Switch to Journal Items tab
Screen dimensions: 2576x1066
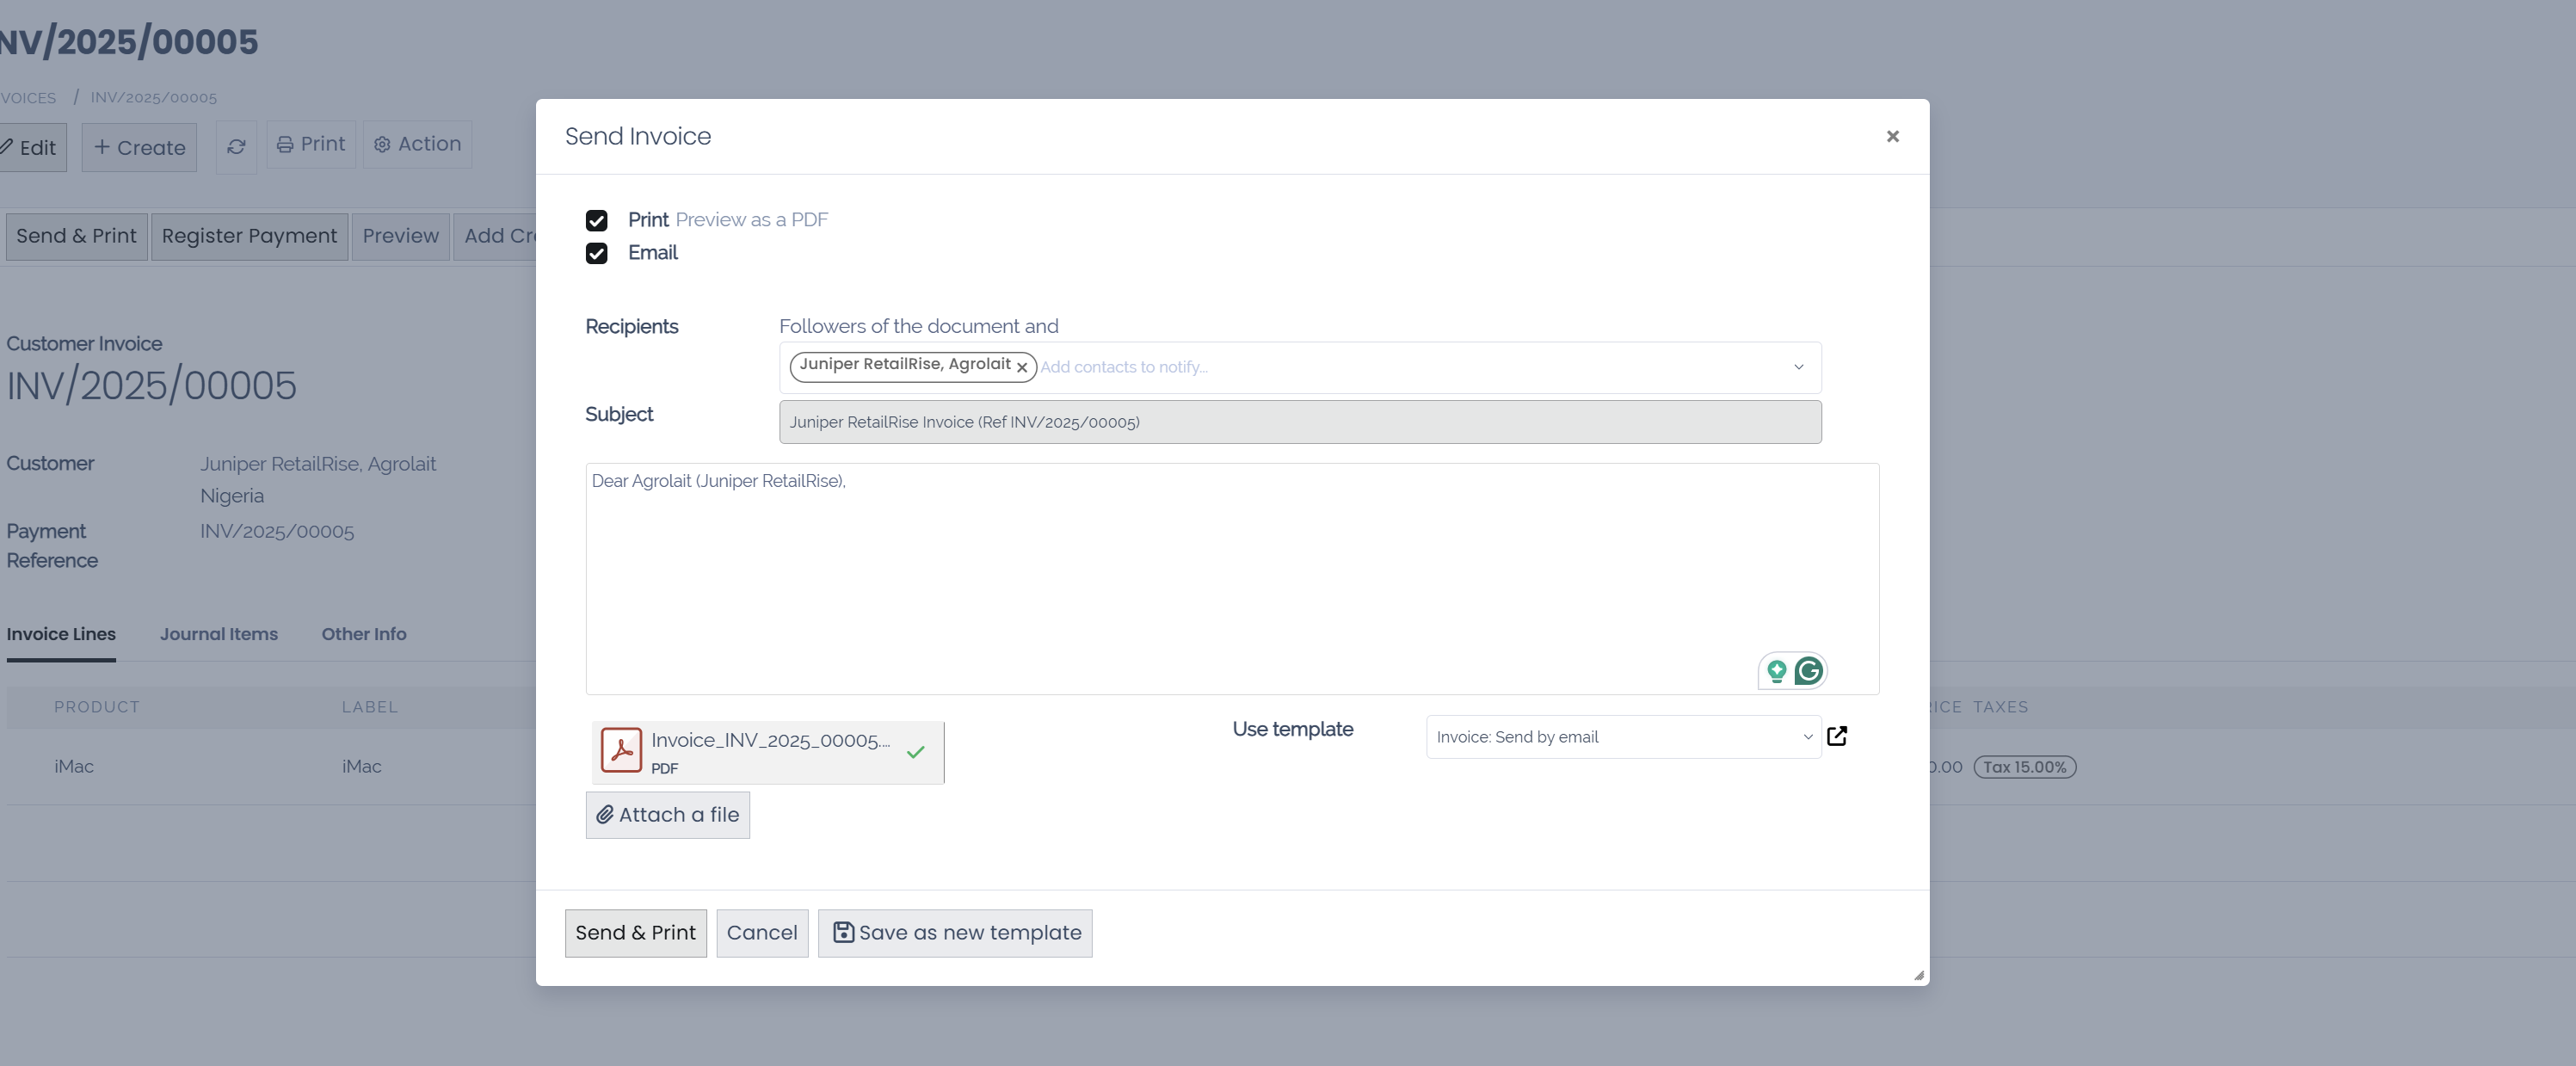218,634
